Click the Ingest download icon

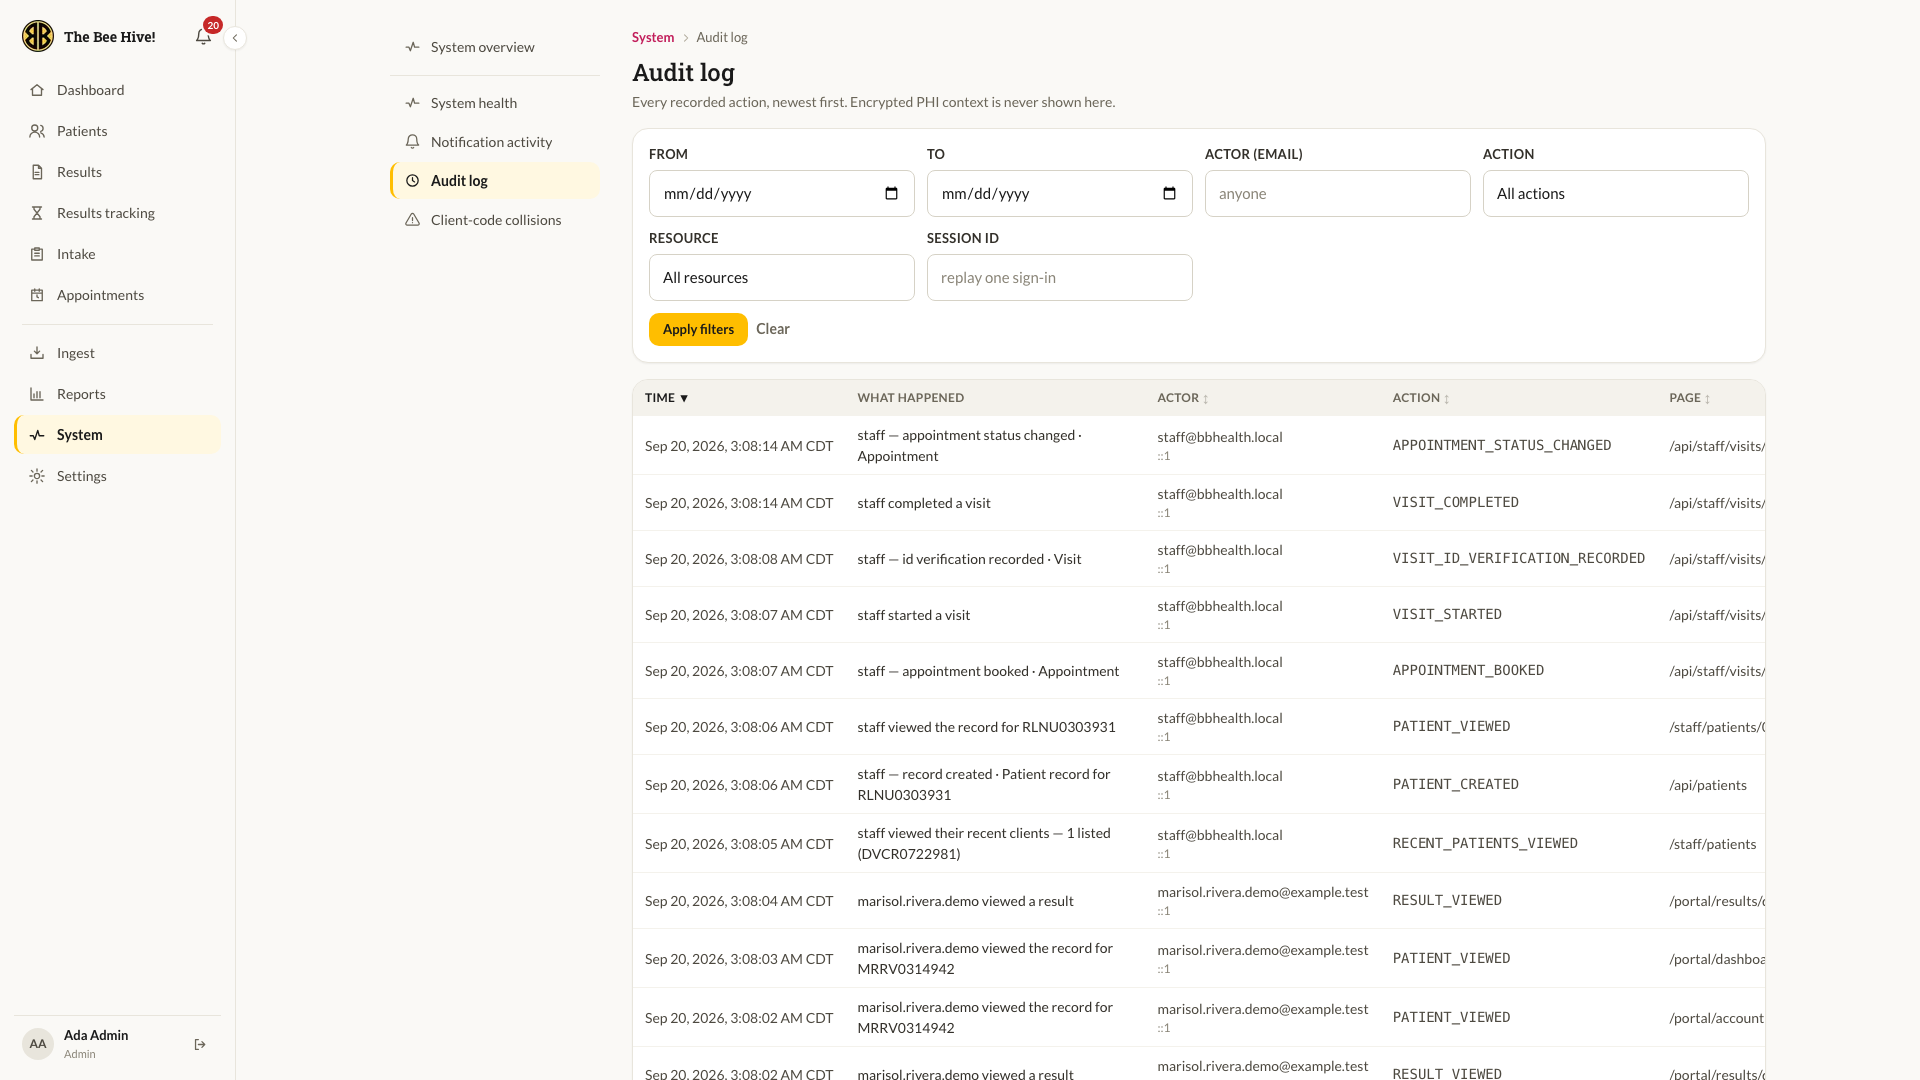(x=37, y=353)
